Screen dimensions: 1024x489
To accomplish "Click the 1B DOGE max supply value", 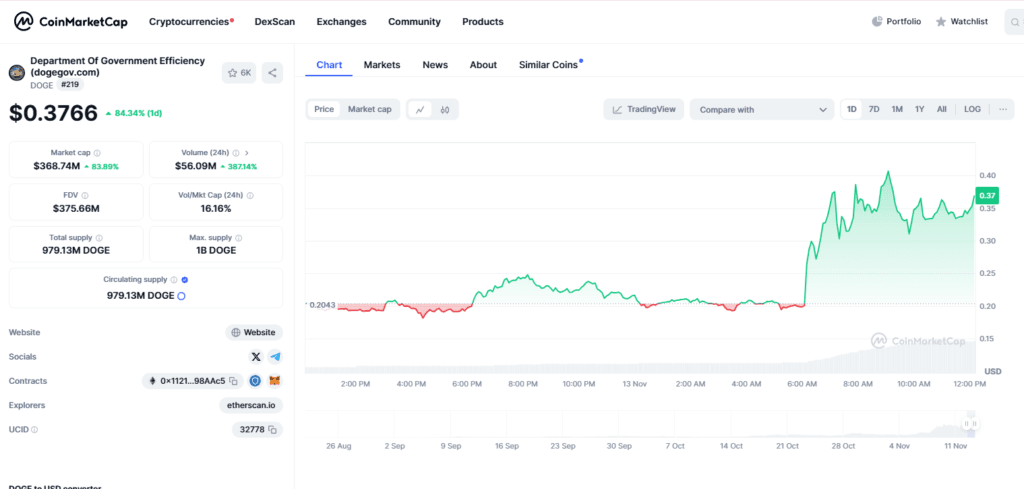I will click(x=216, y=250).
